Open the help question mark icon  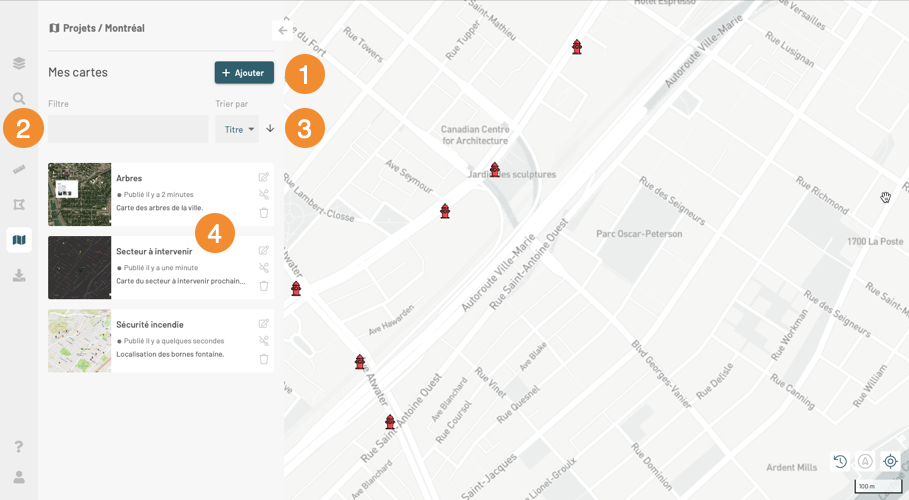tap(19, 446)
